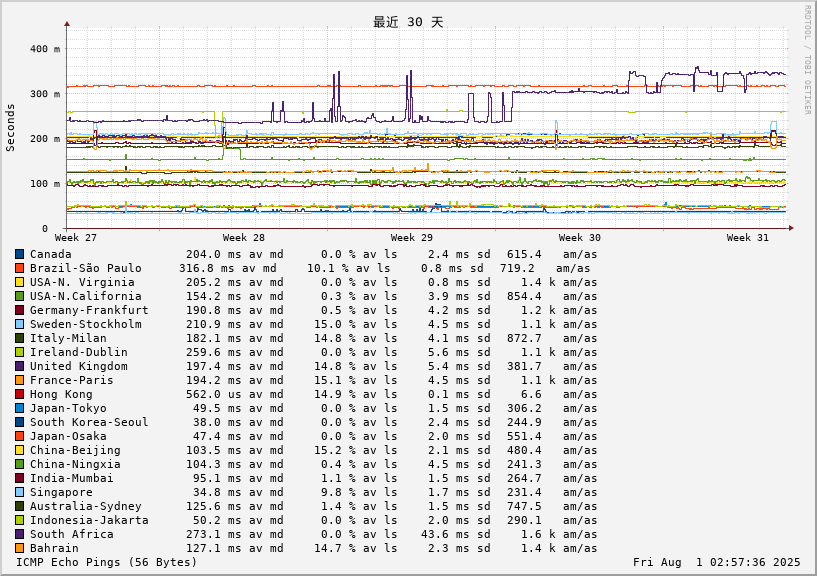Click the '15.2 %' China-Beijing loss value
The image size is (817, 576).
click(x=335, y=450)
